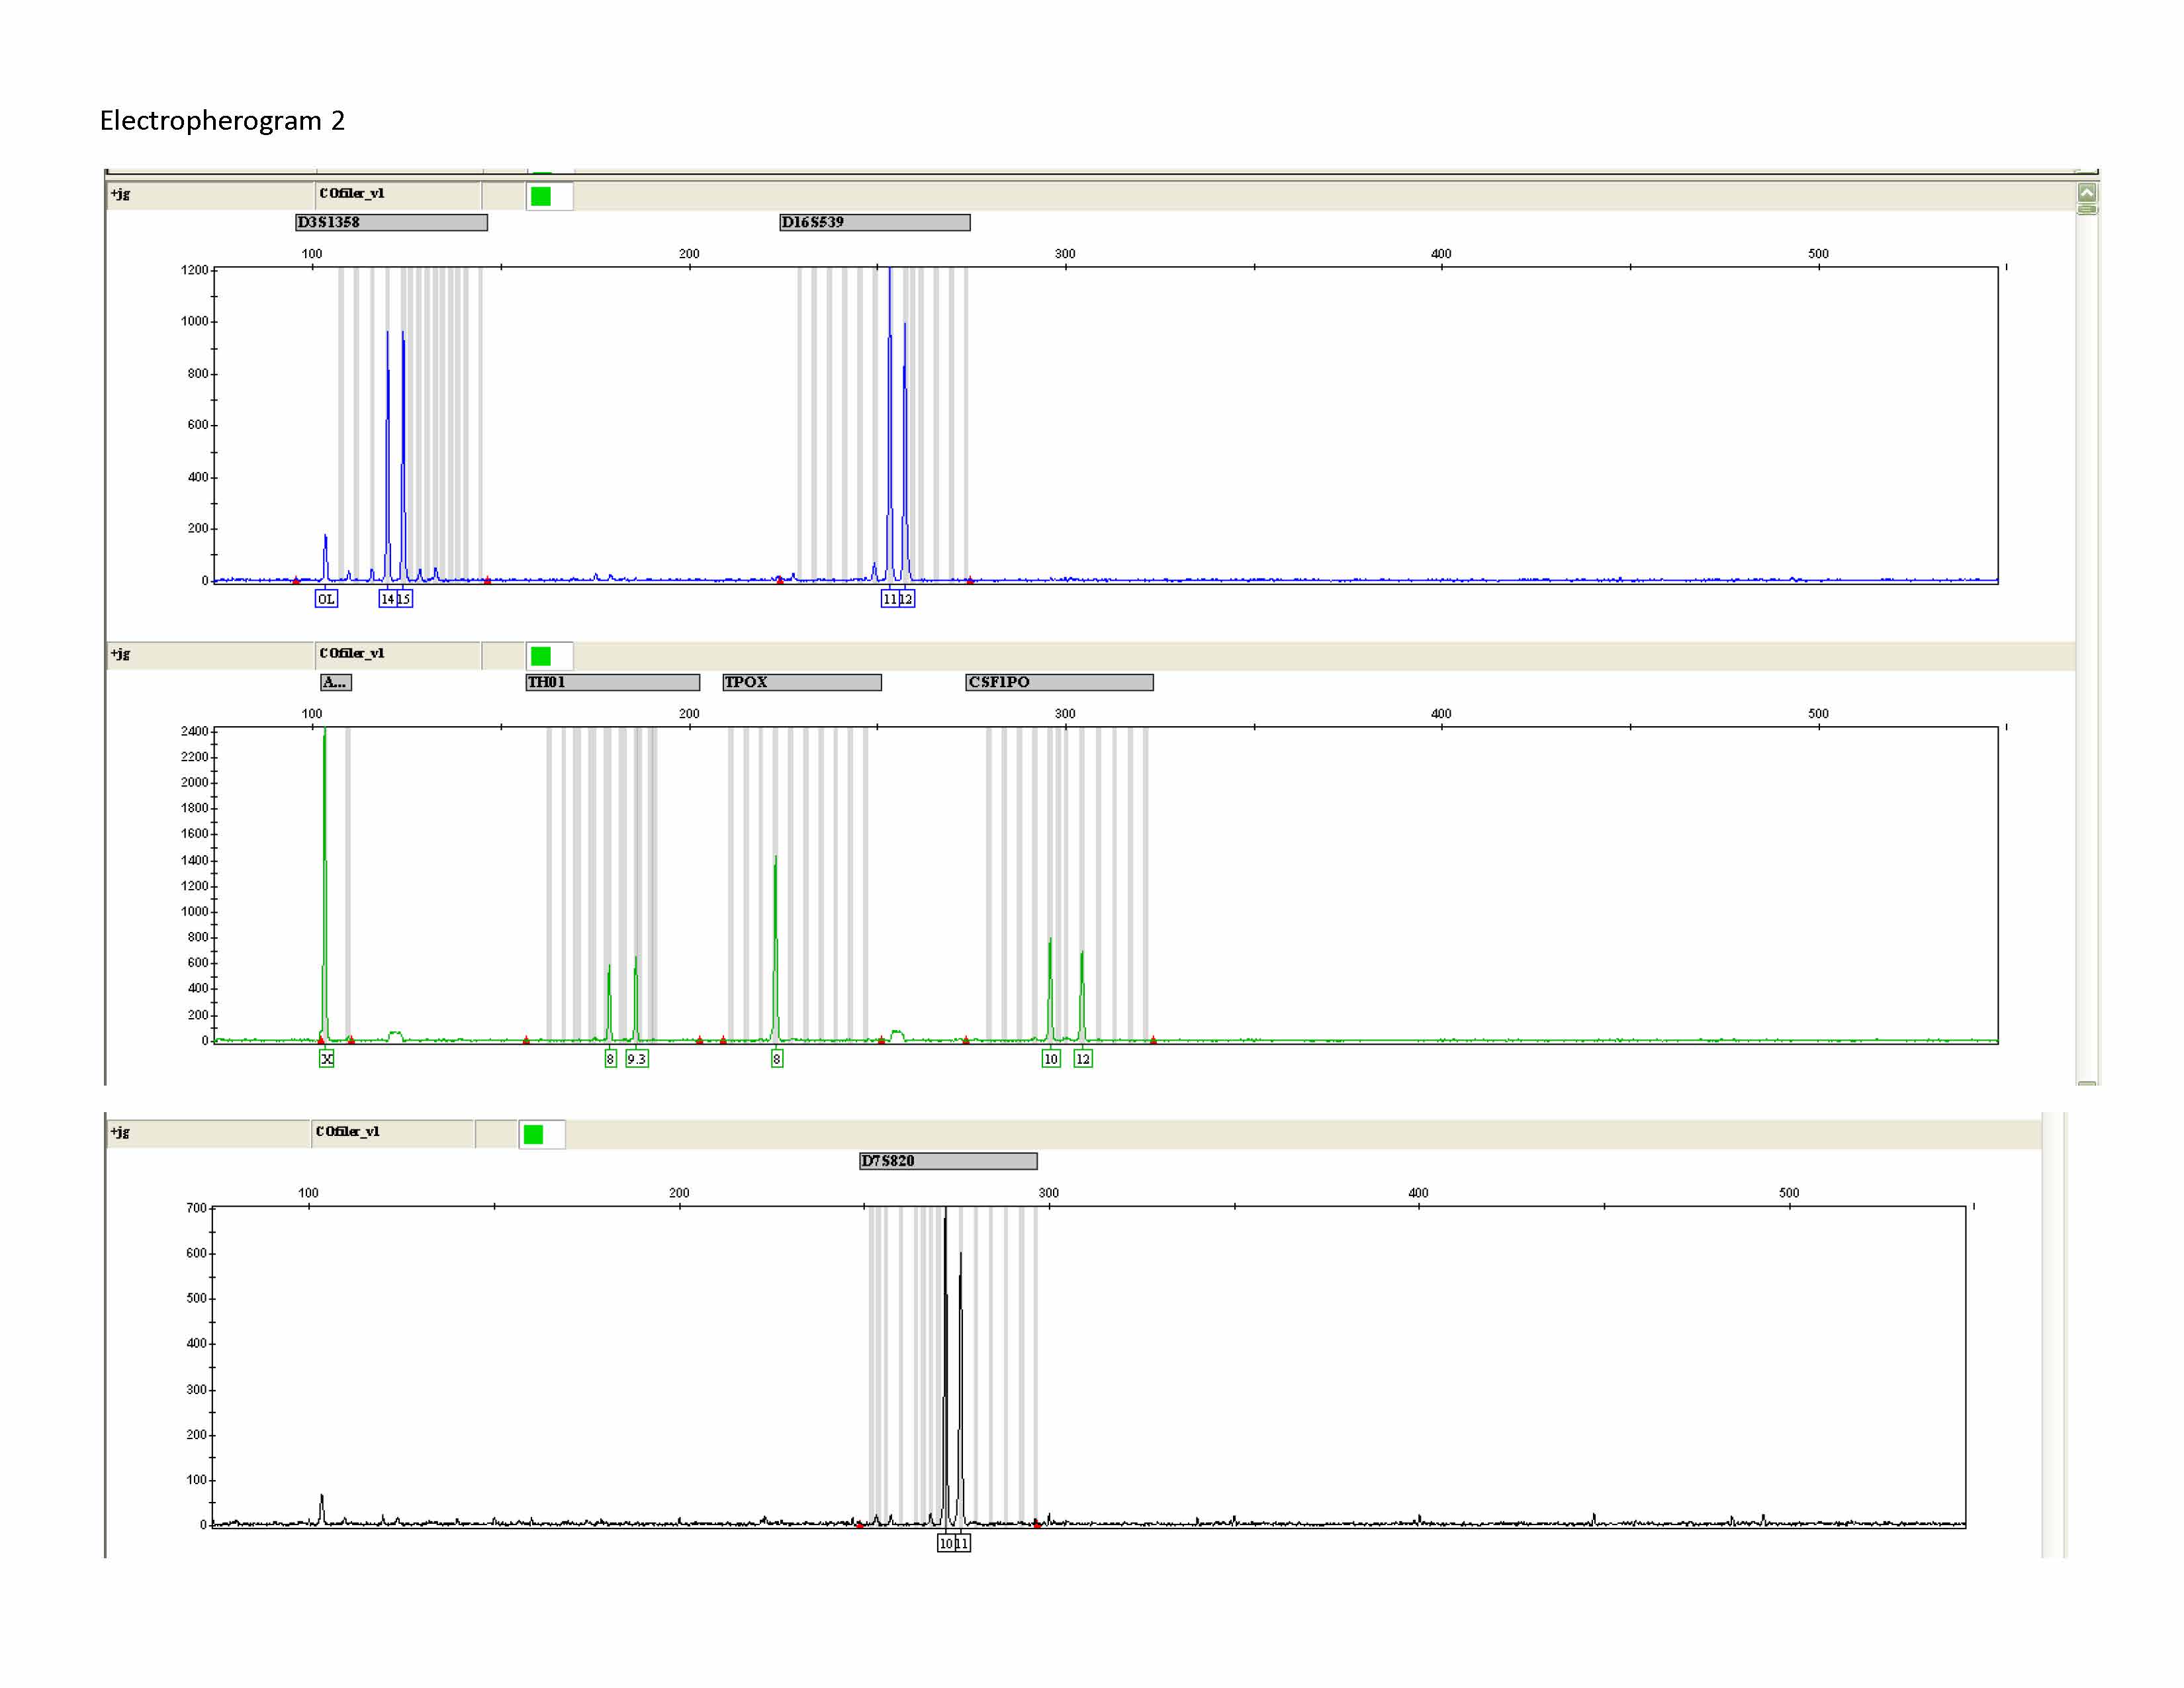Select the TH01 marker label bar
Screen dimensions: 2184x1688
click(612, 682)
